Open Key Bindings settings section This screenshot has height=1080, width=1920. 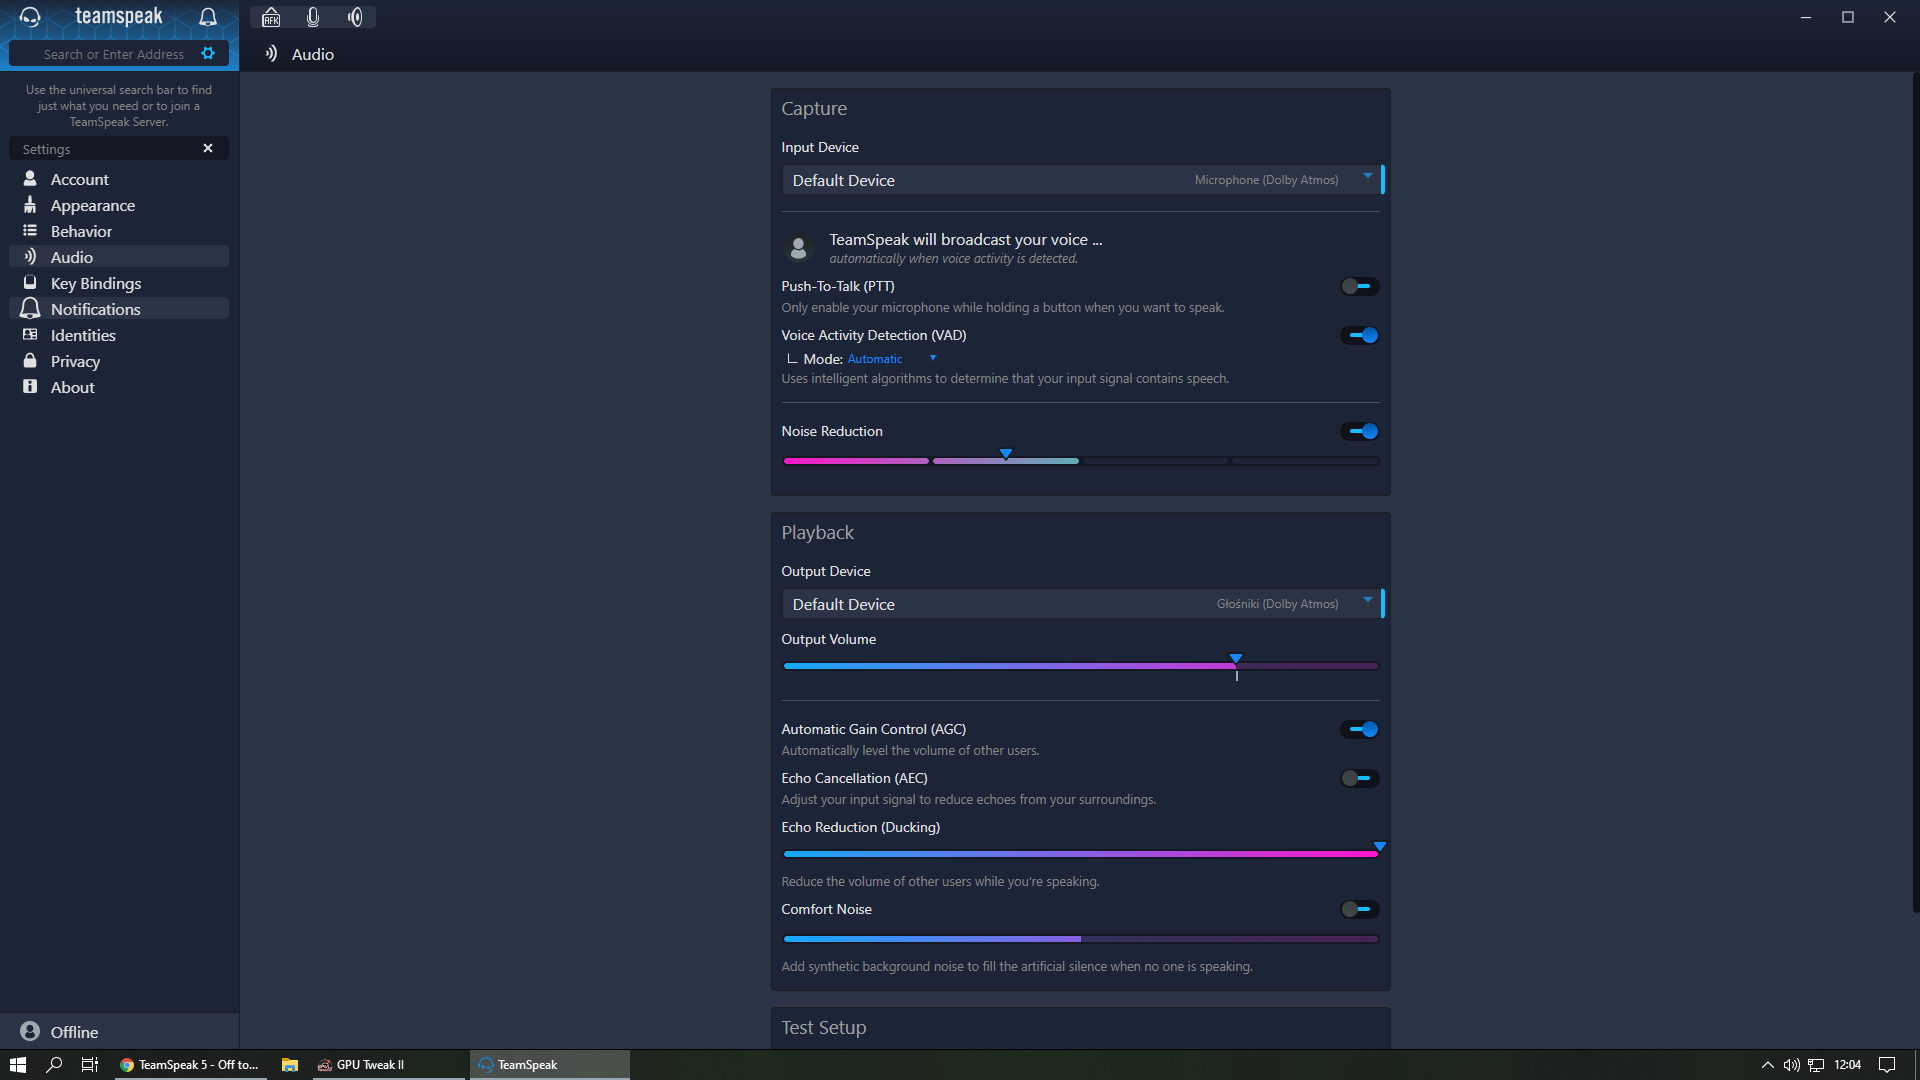96,284
